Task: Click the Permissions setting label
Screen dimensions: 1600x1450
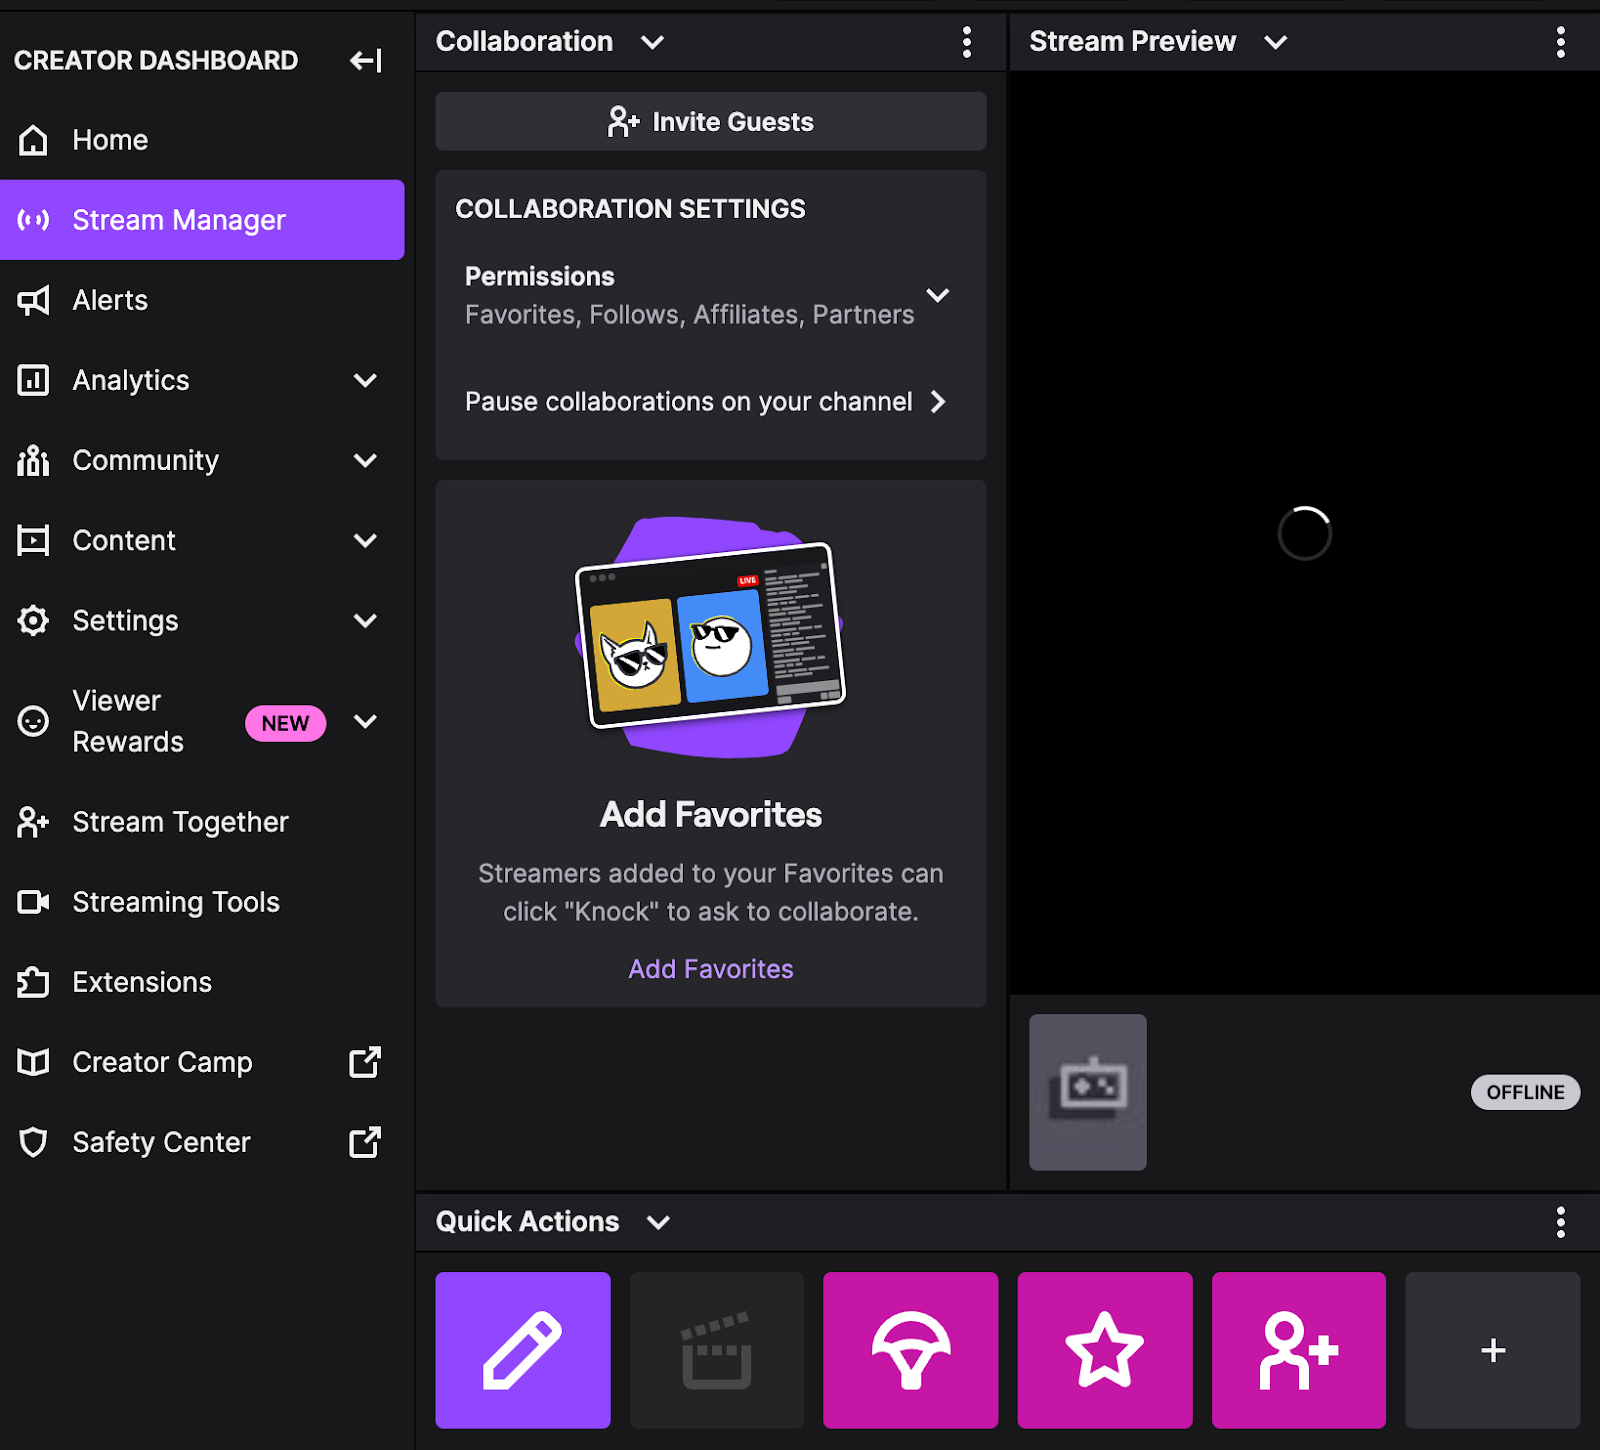Action: click(540, 276)
